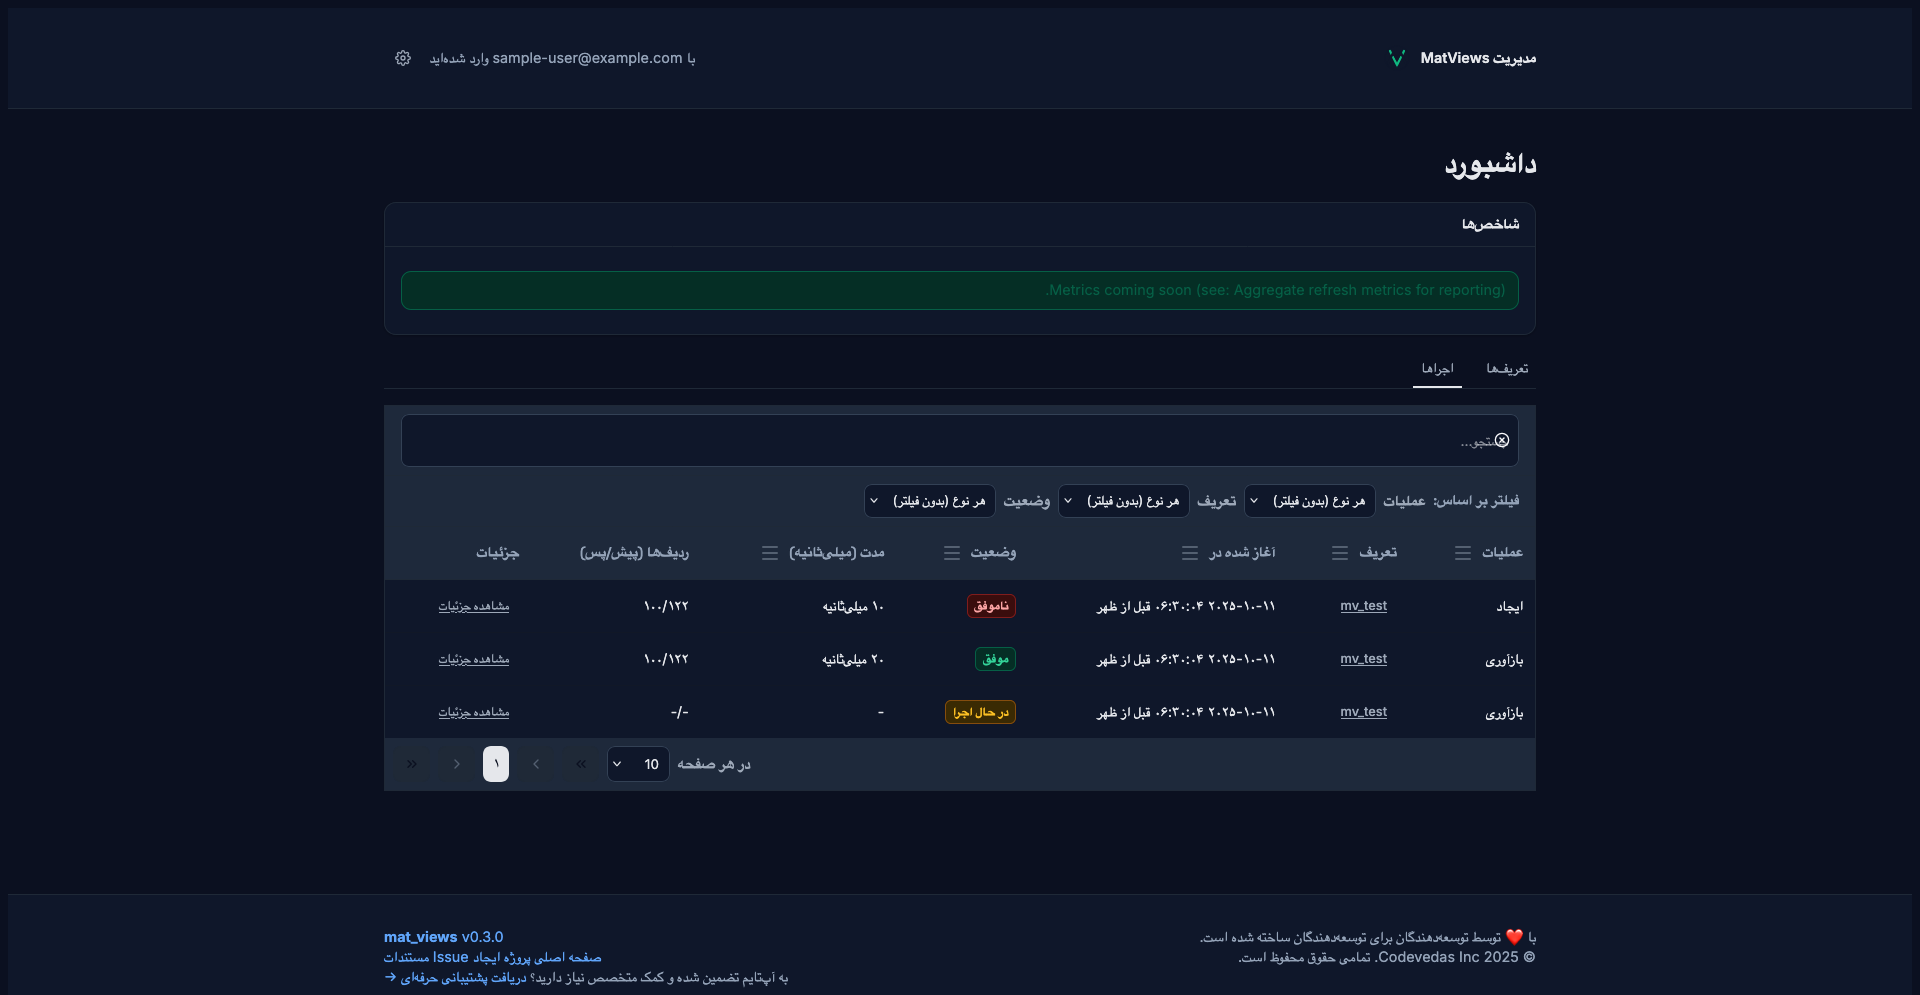This screenshot has height=995, width=1920.
Task: Expand the عملیات filter dropdown
Action: tap(1309, 501)
